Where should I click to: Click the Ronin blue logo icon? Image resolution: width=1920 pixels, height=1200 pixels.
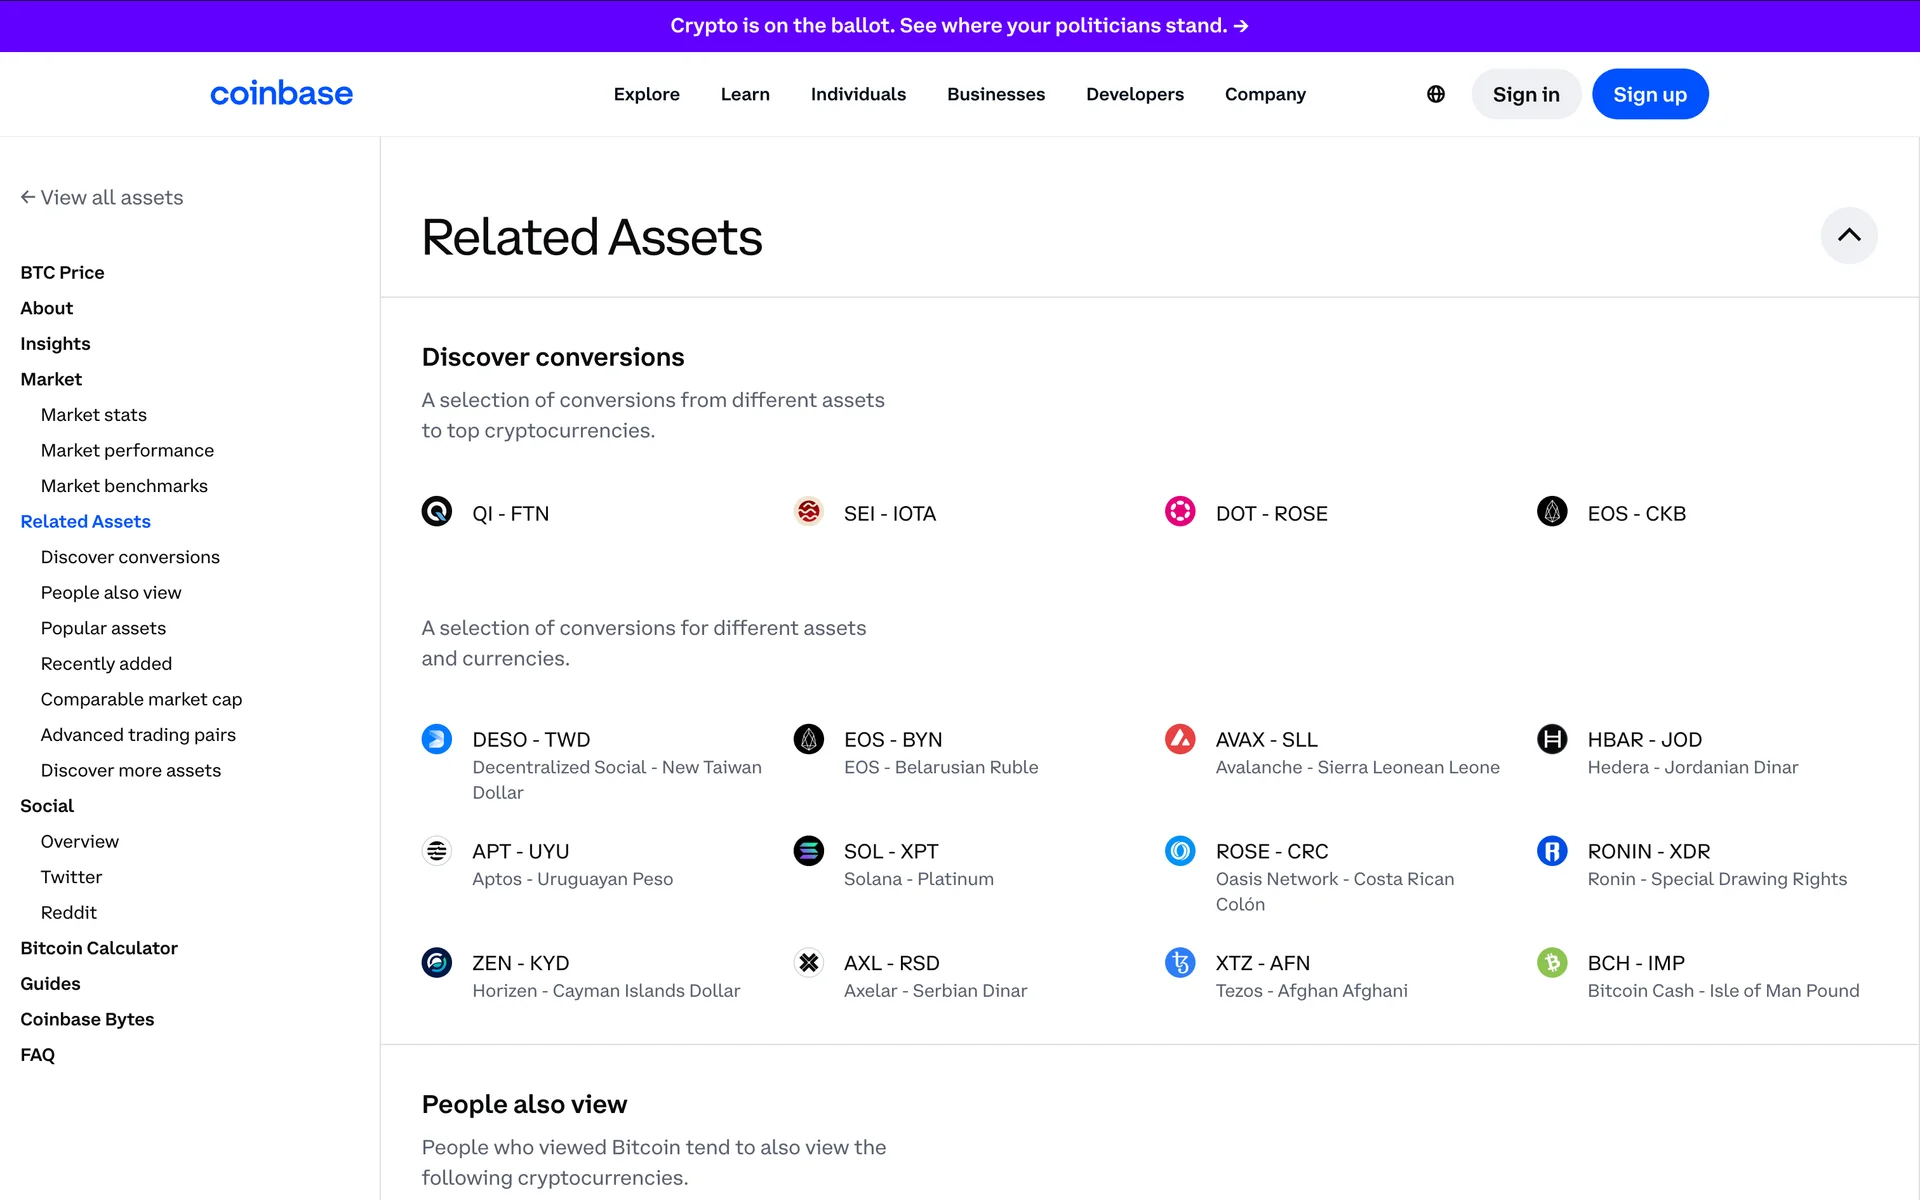pyautogui.click(x=1552, y=851)
